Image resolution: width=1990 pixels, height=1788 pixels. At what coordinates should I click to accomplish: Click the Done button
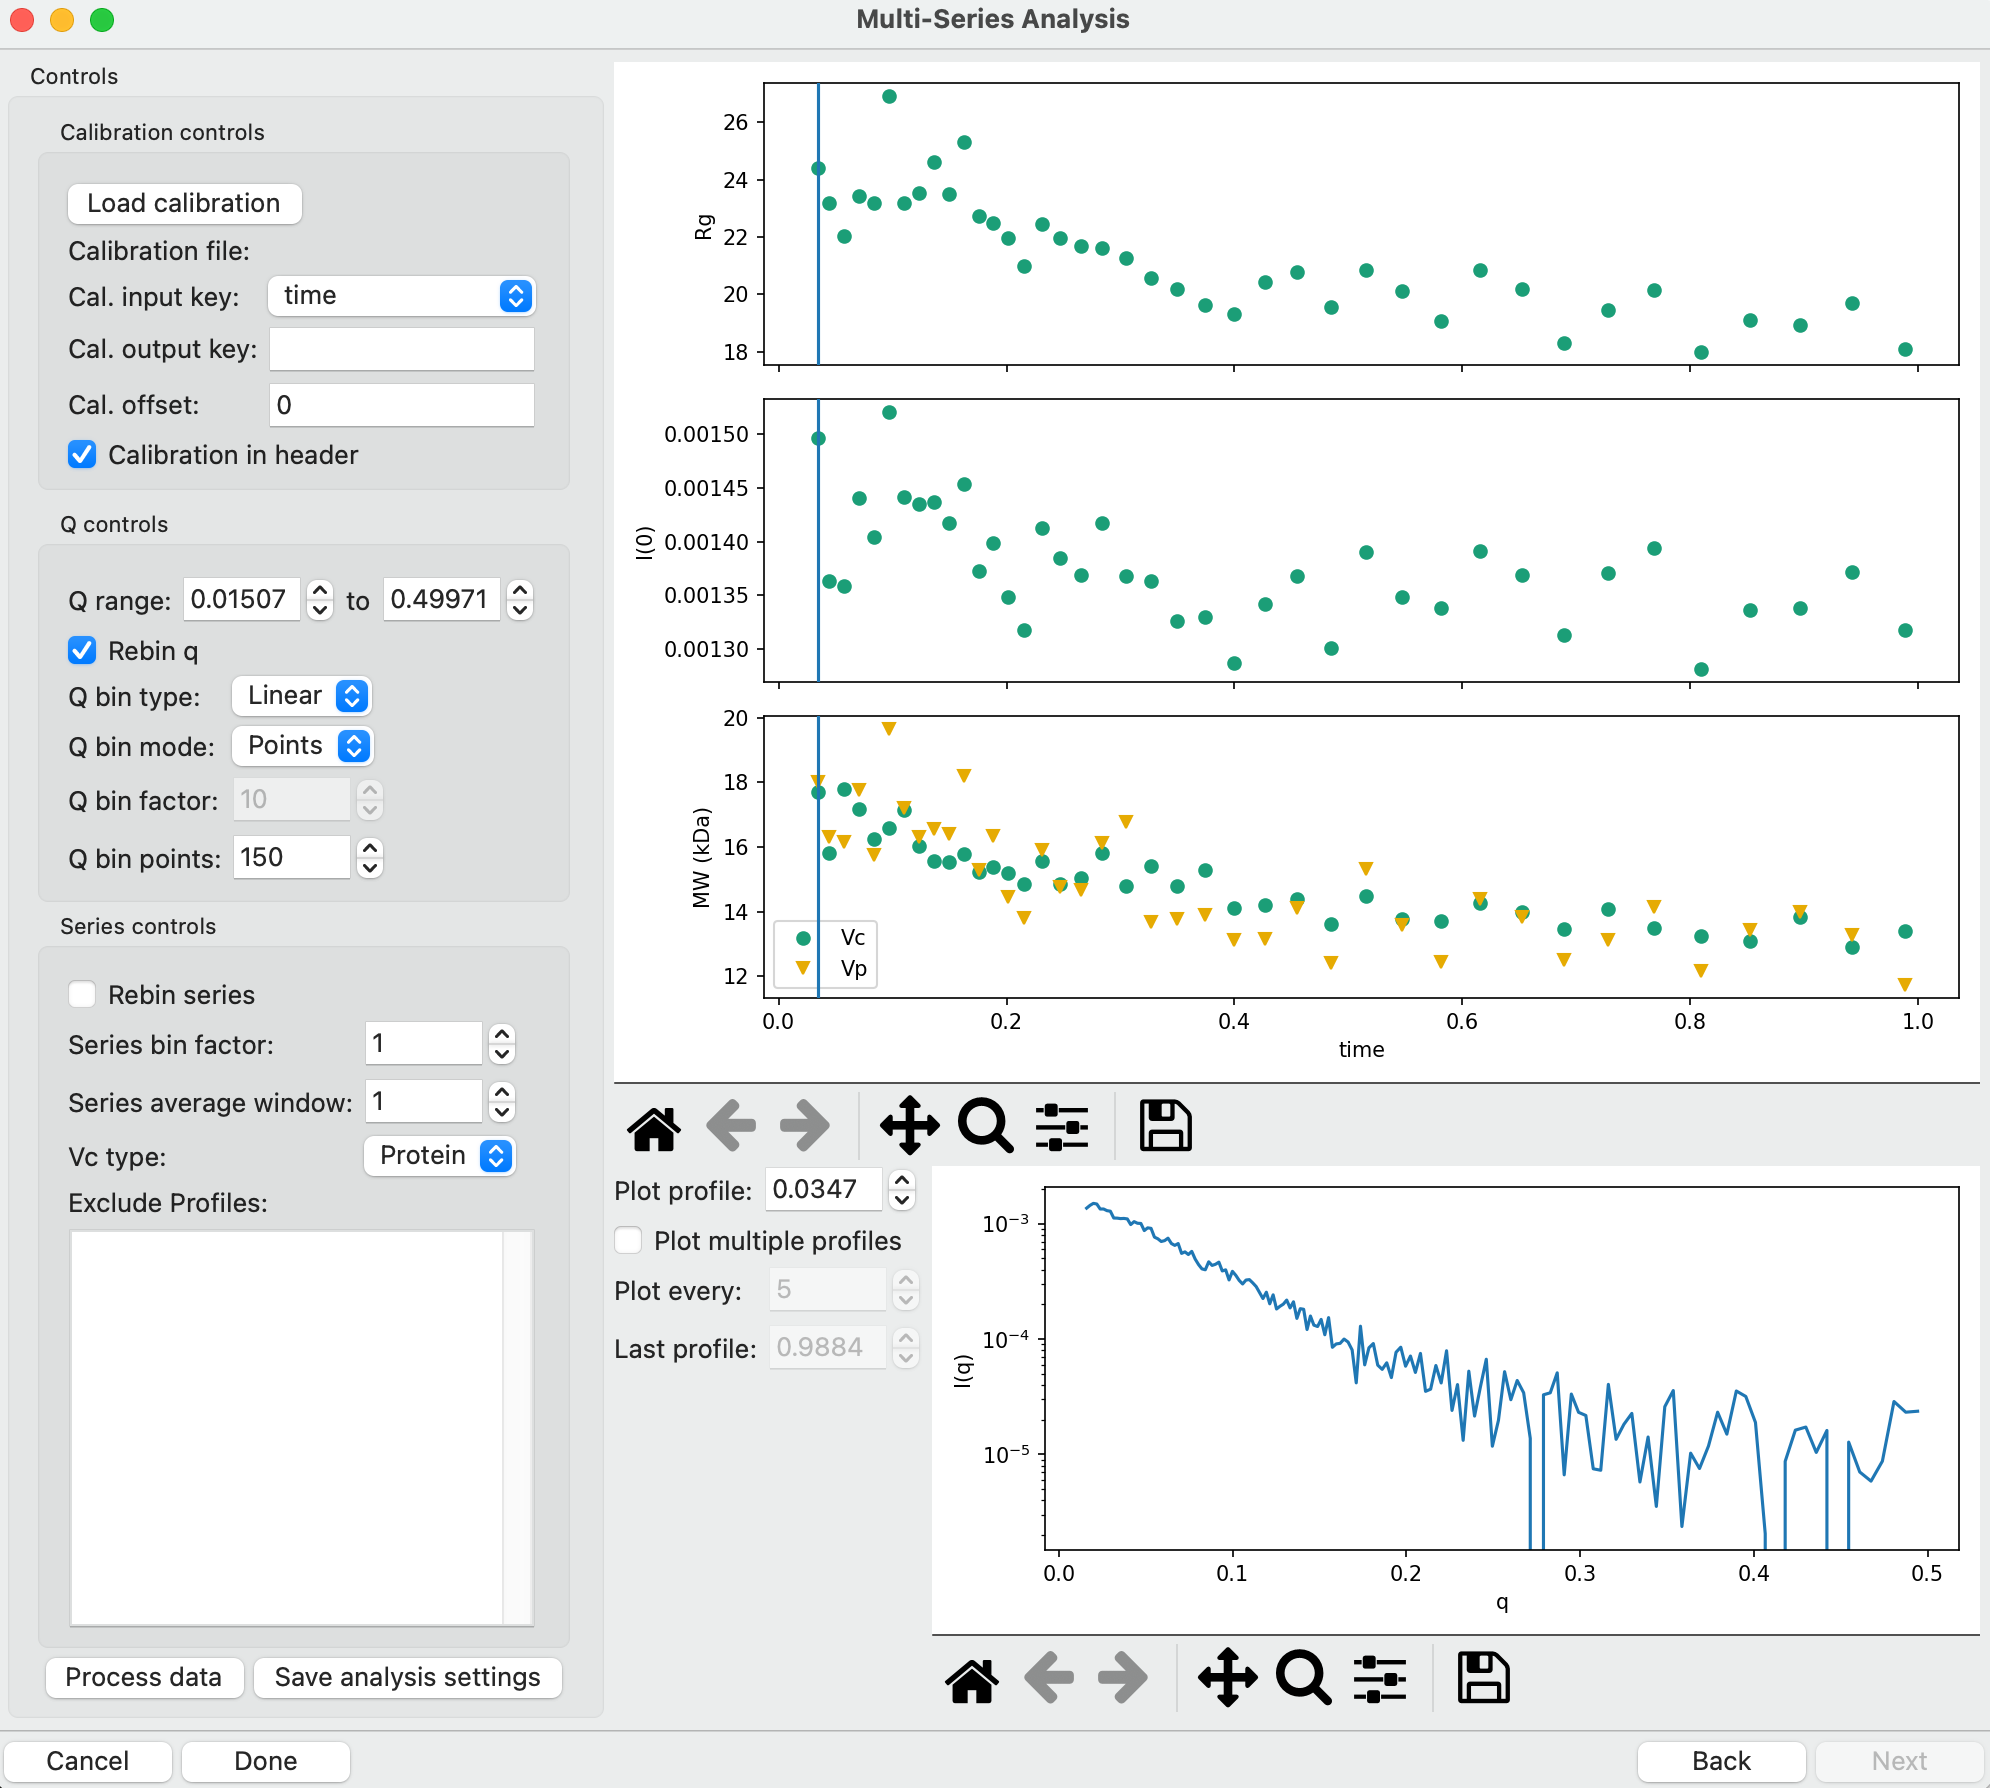[x=266, y=1761]
